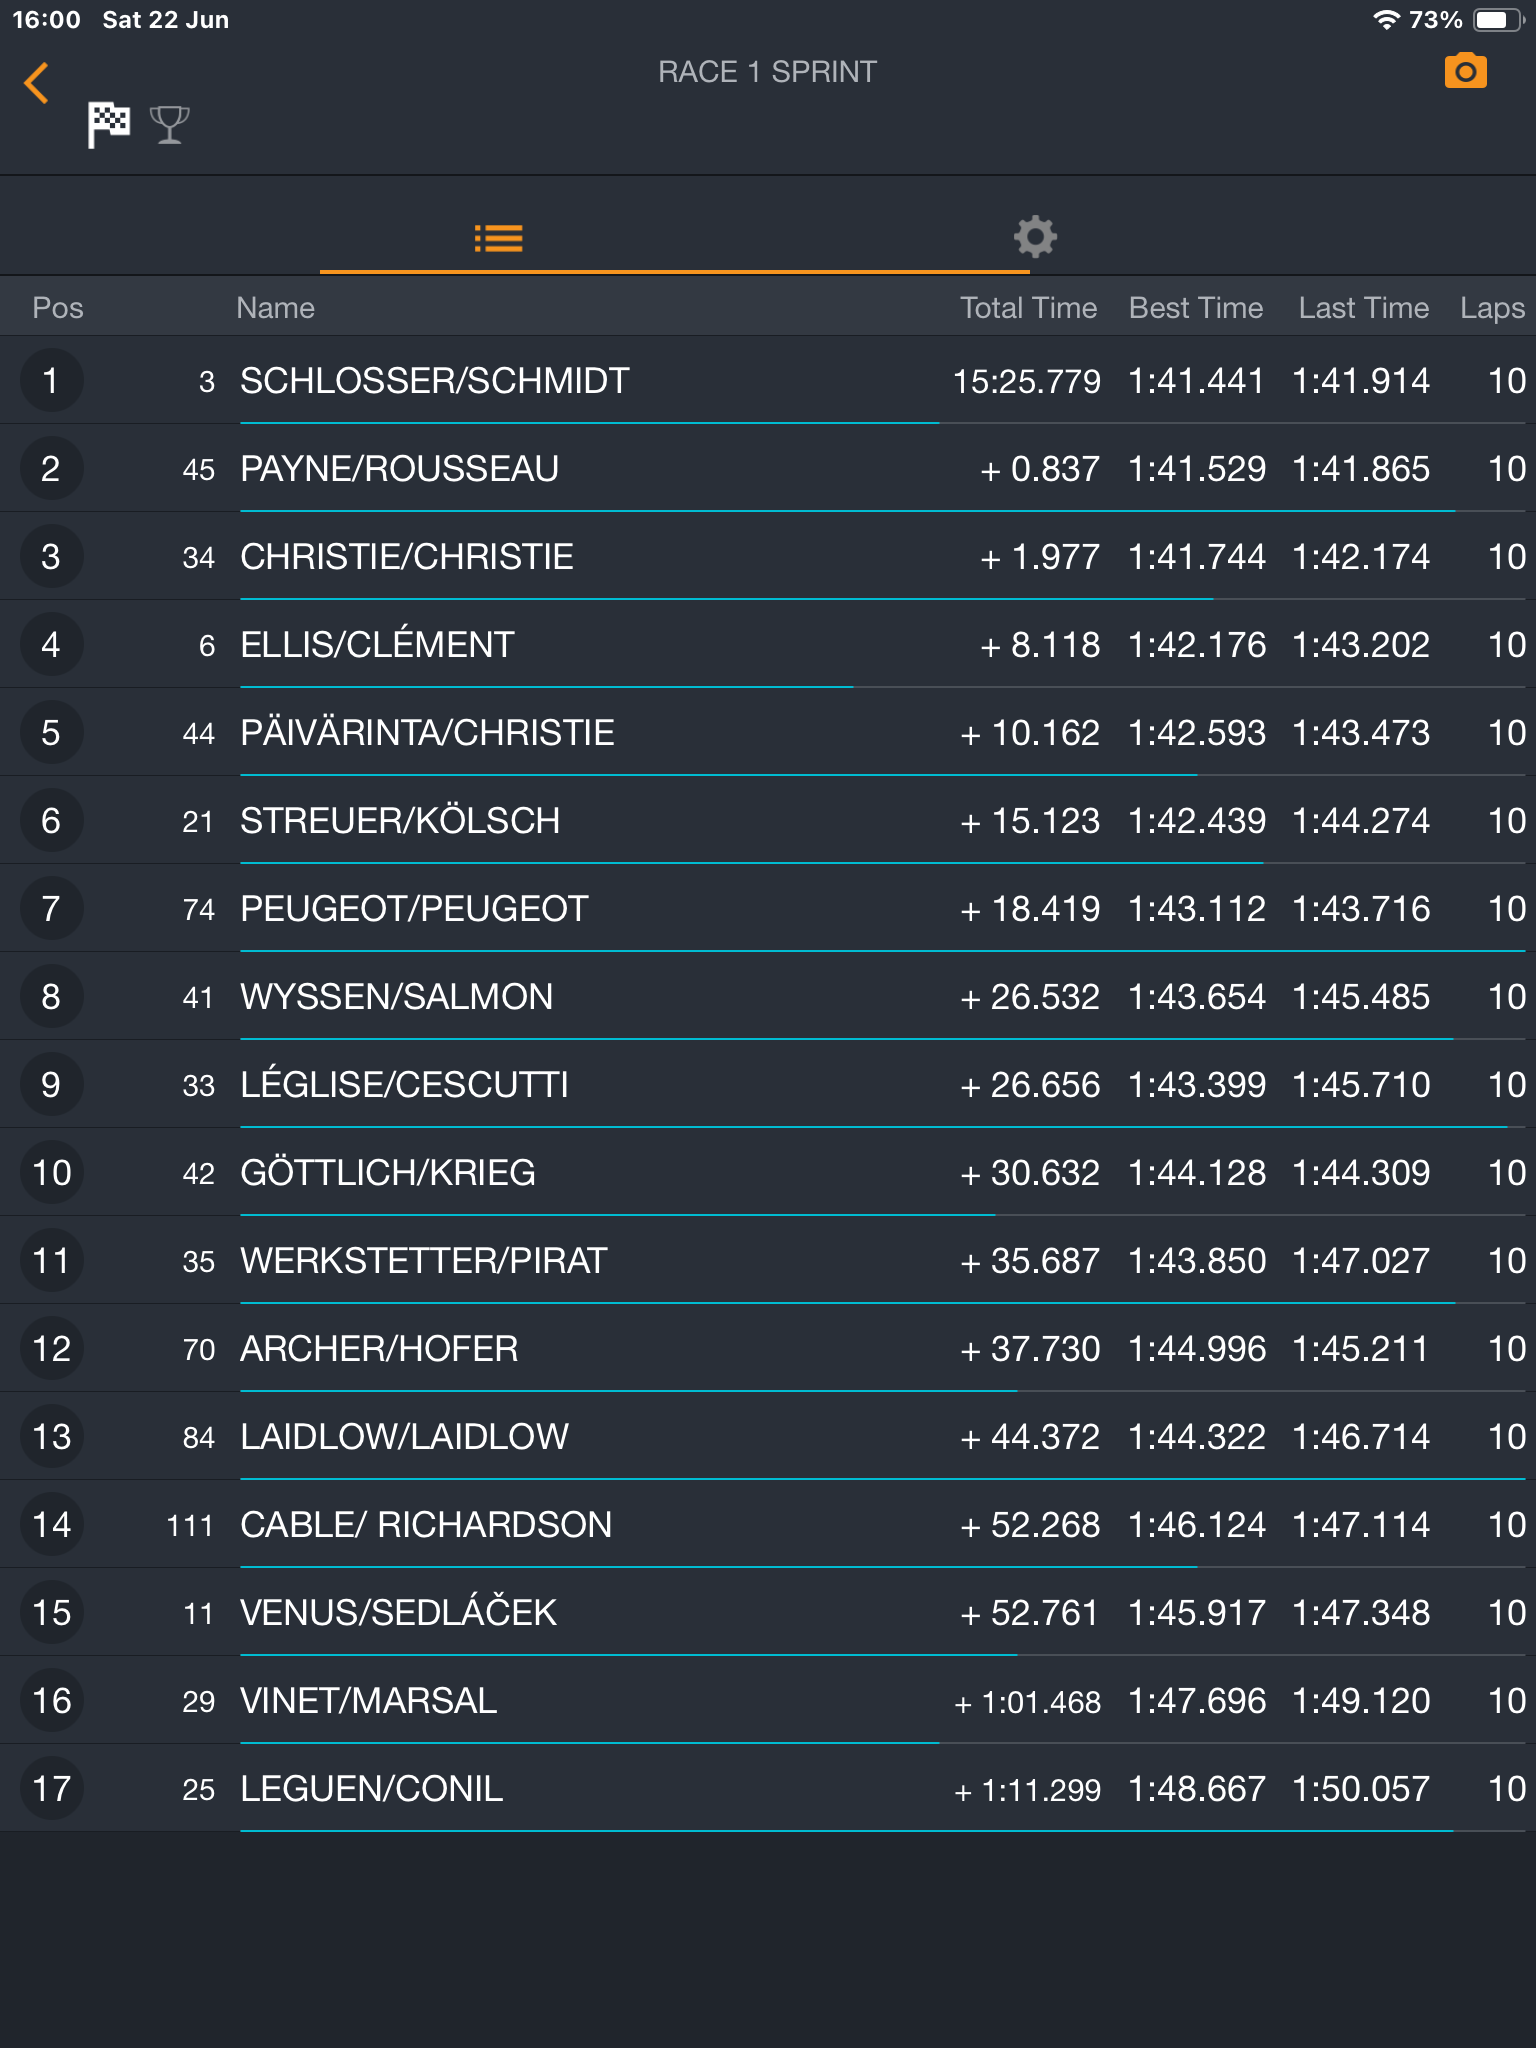Image resolution: width=1536 pixels, height=2048 pixels.
Task: Sort by the Best Time column header
Action: (1196, 308)
